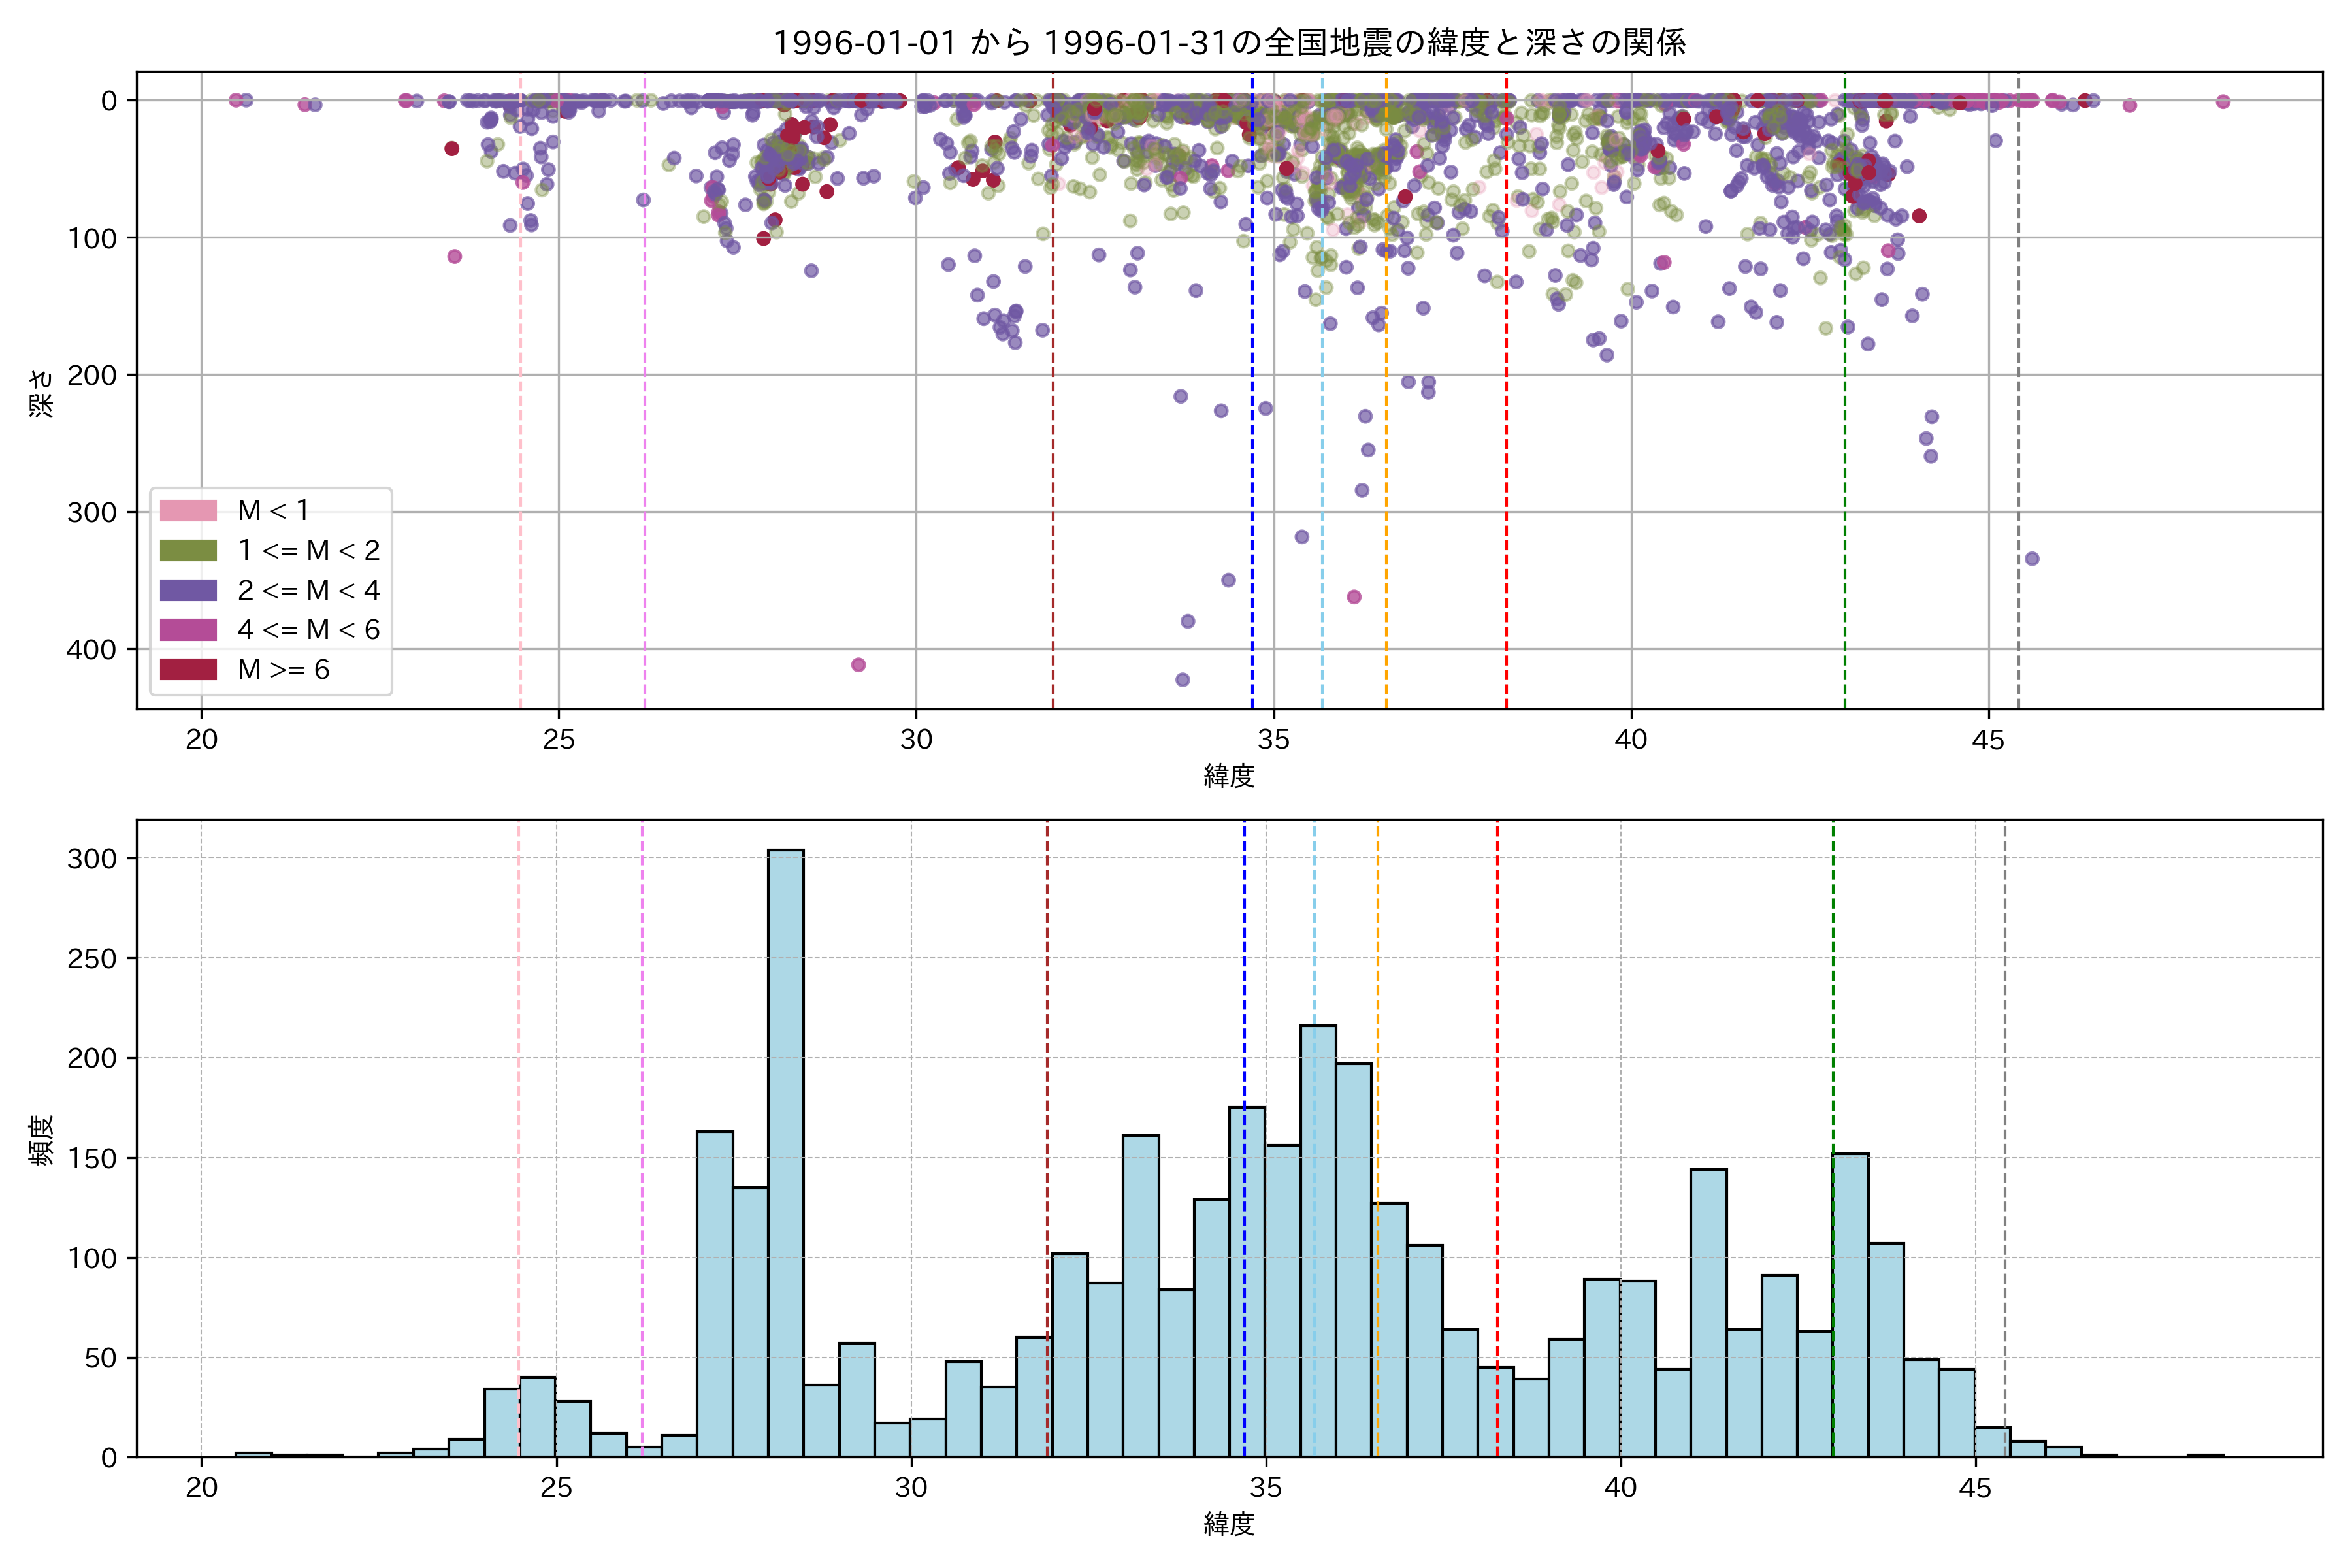Click the purple 2 <= M < 4 swatch
Image resolution: width=2352 pixels, height=1568 pixels.
[x=188, y=590]
